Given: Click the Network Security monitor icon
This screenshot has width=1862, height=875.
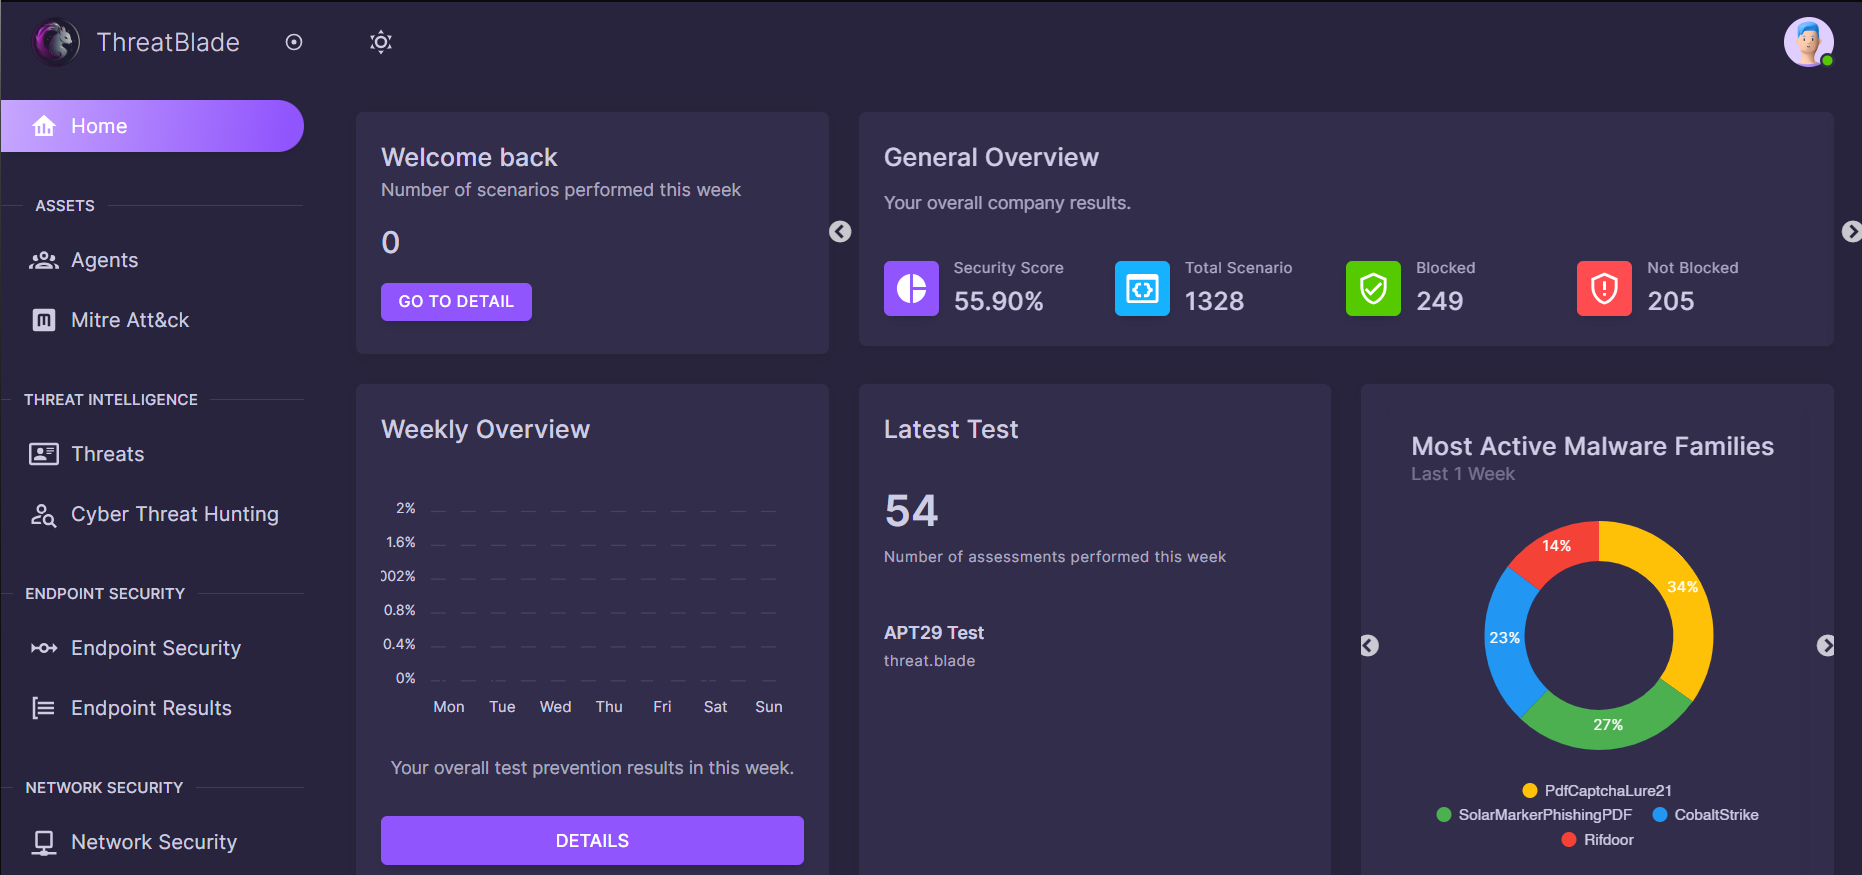Looking at the screenshot, I should pyautogui.click(x=44, y=842).
